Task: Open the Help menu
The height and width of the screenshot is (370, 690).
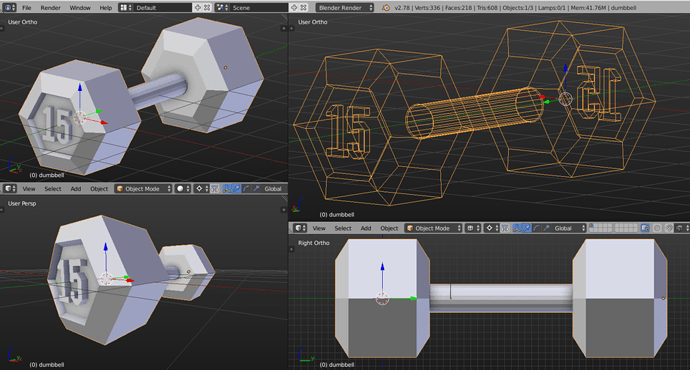Action: tap(106, 7)
